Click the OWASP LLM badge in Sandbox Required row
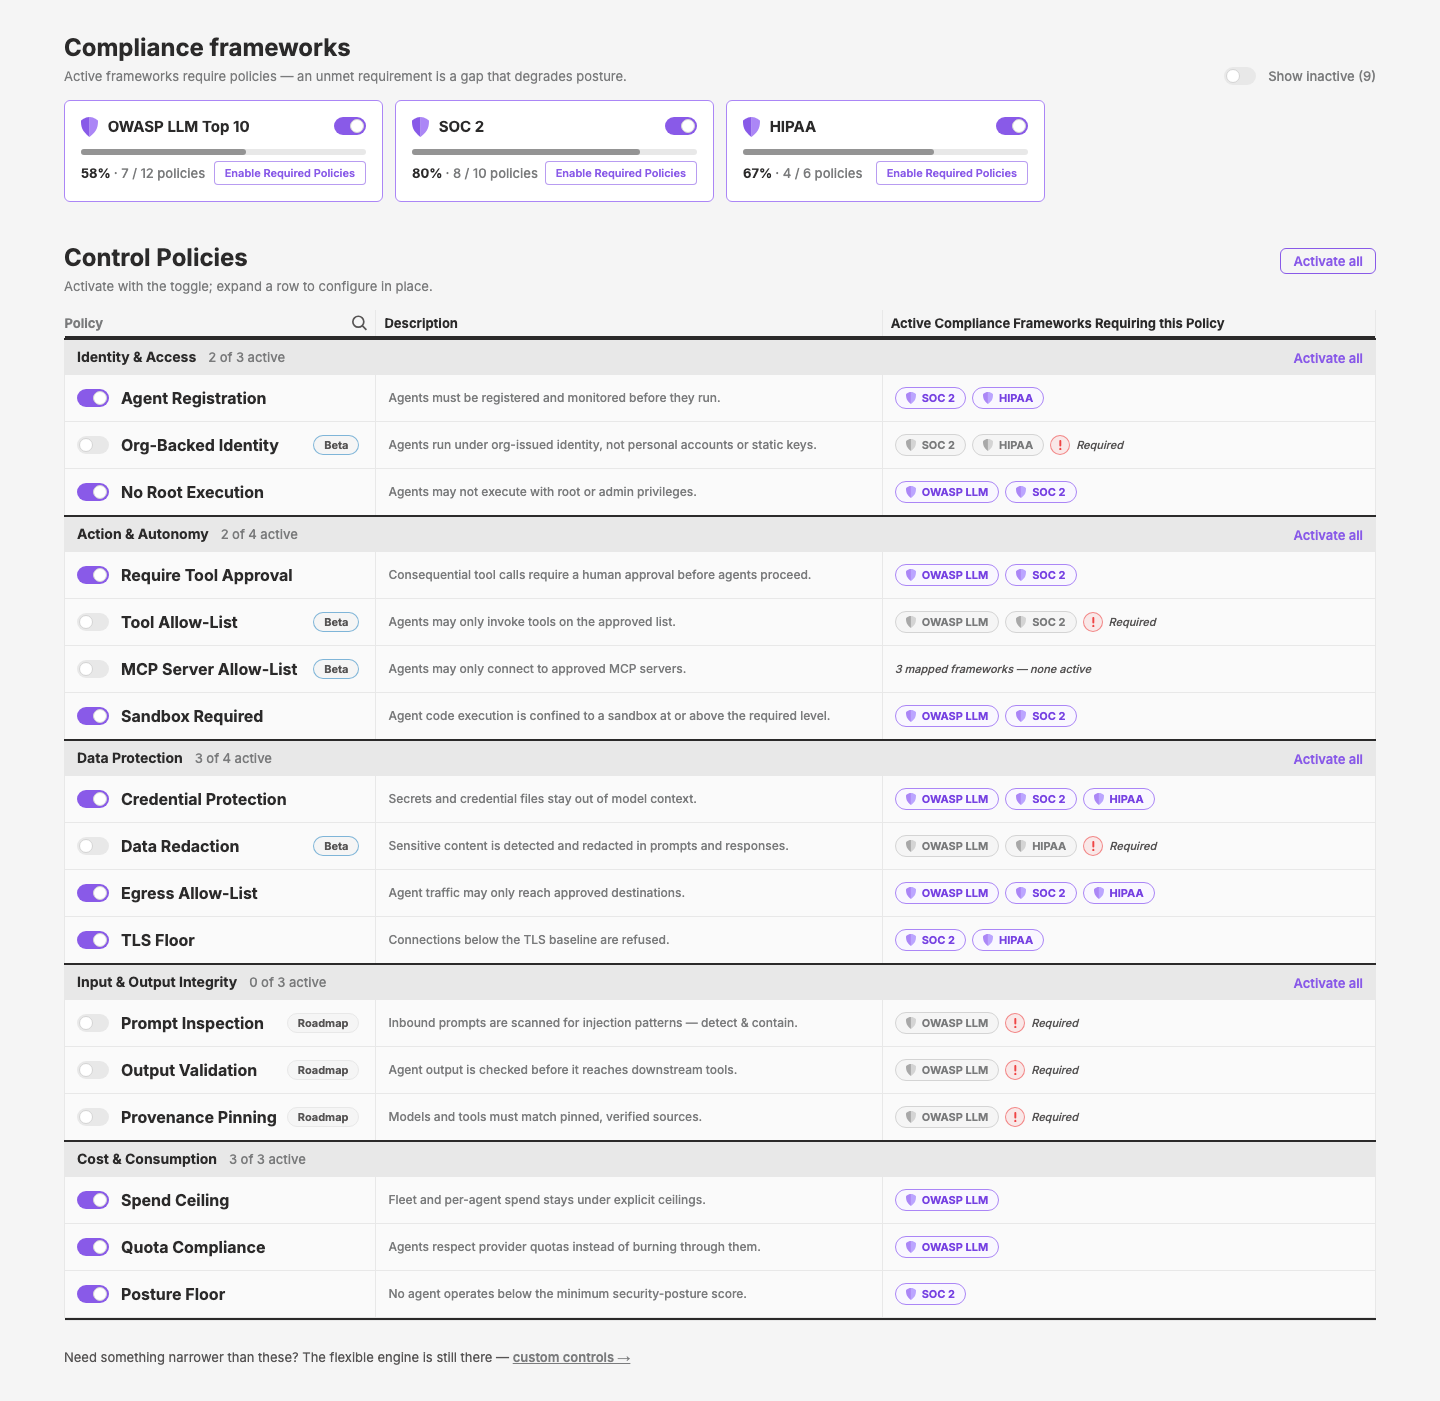 [x=947, y=716]
